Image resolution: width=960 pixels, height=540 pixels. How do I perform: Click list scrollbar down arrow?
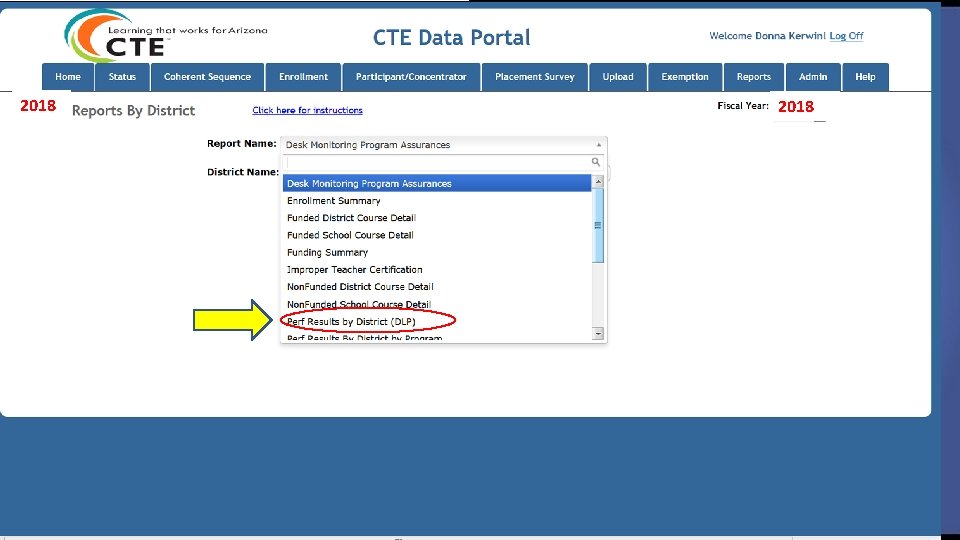[x=598, y=334]
